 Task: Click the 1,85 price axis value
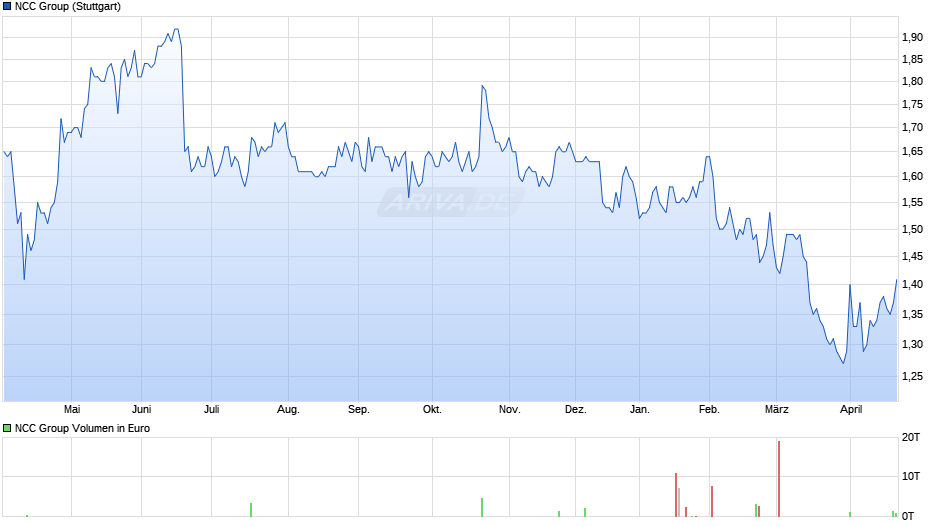[x=912, y=59]
